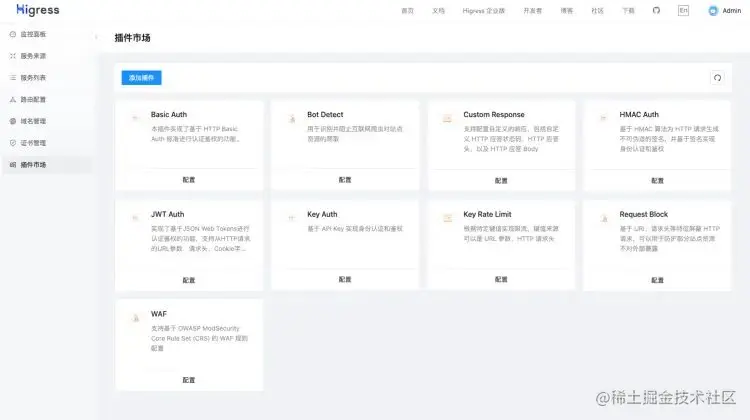750x420 pixels.
Task: Click the Key Auth description about API Key
Action: coord(355,229)
